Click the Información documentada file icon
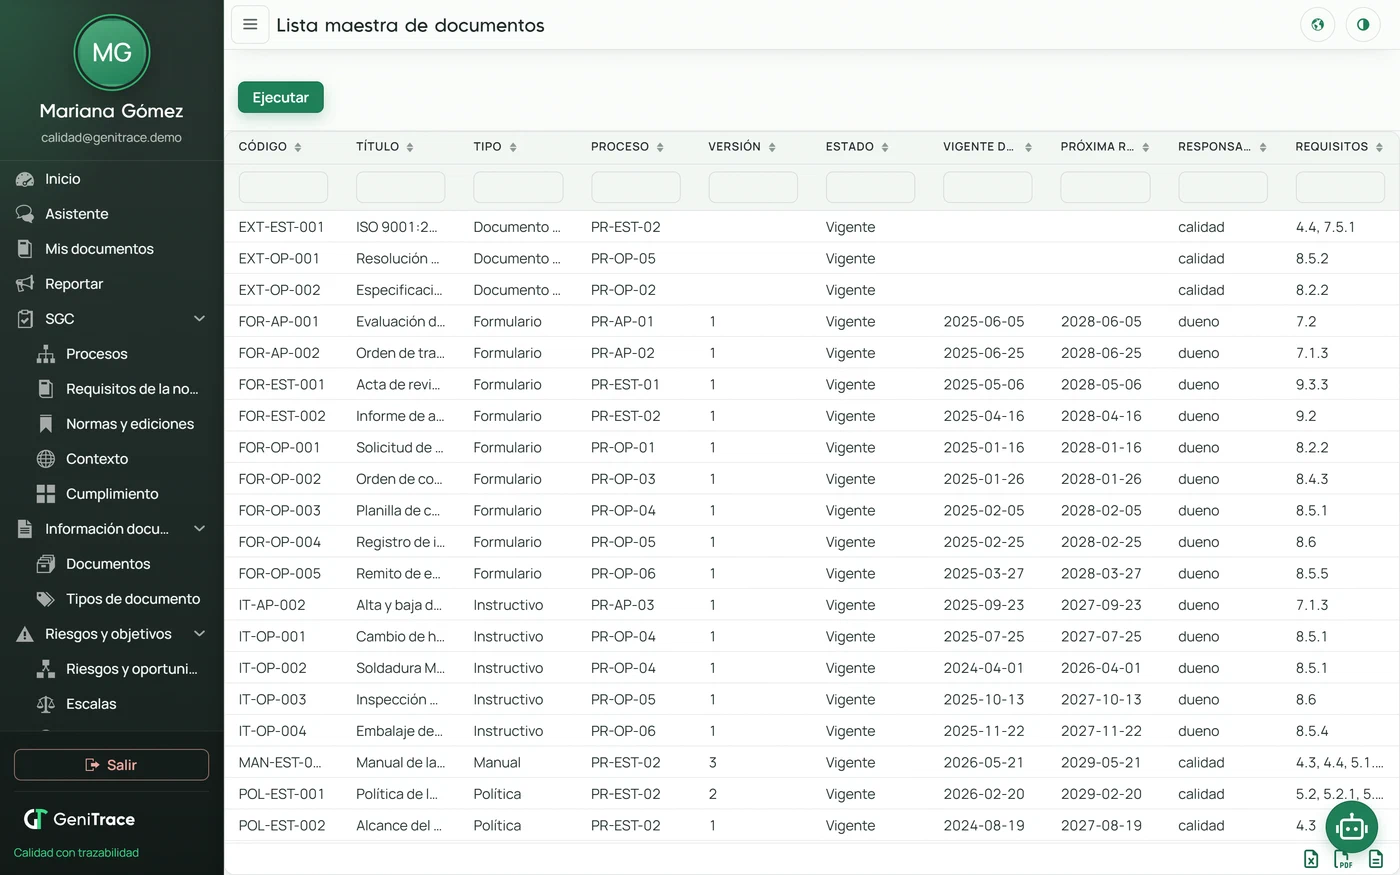Image resolution: width=1400 pixels, height=875 pixels. tap(25, 529)
